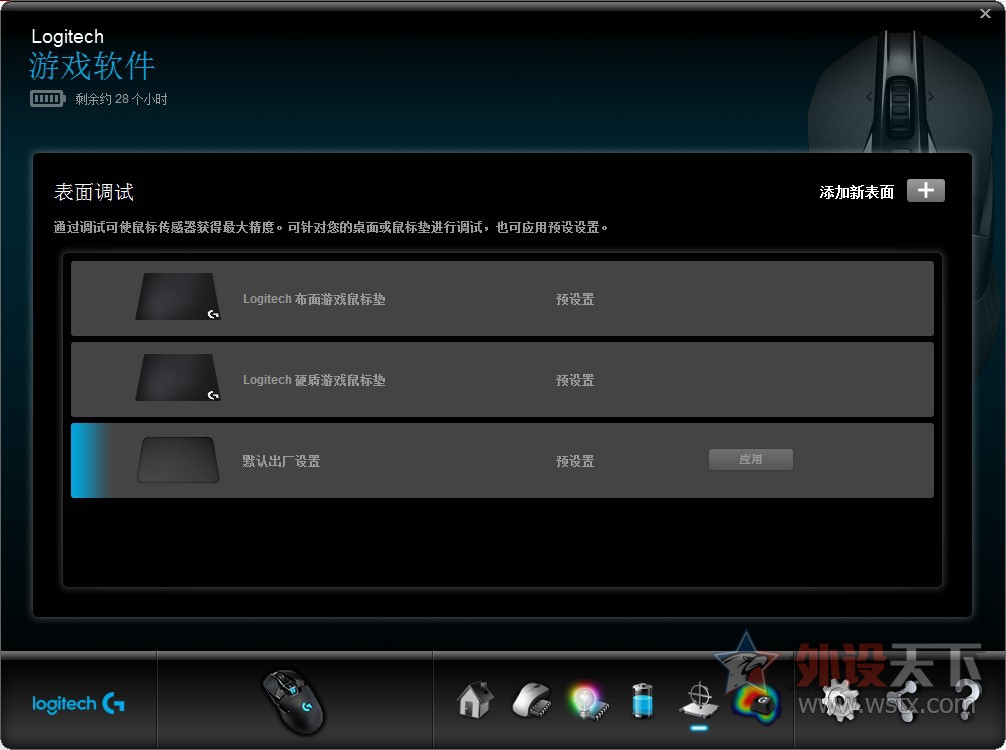Click 预设置 in the default factory row
The image size is (1006, 750).
(x=575, y=461)
